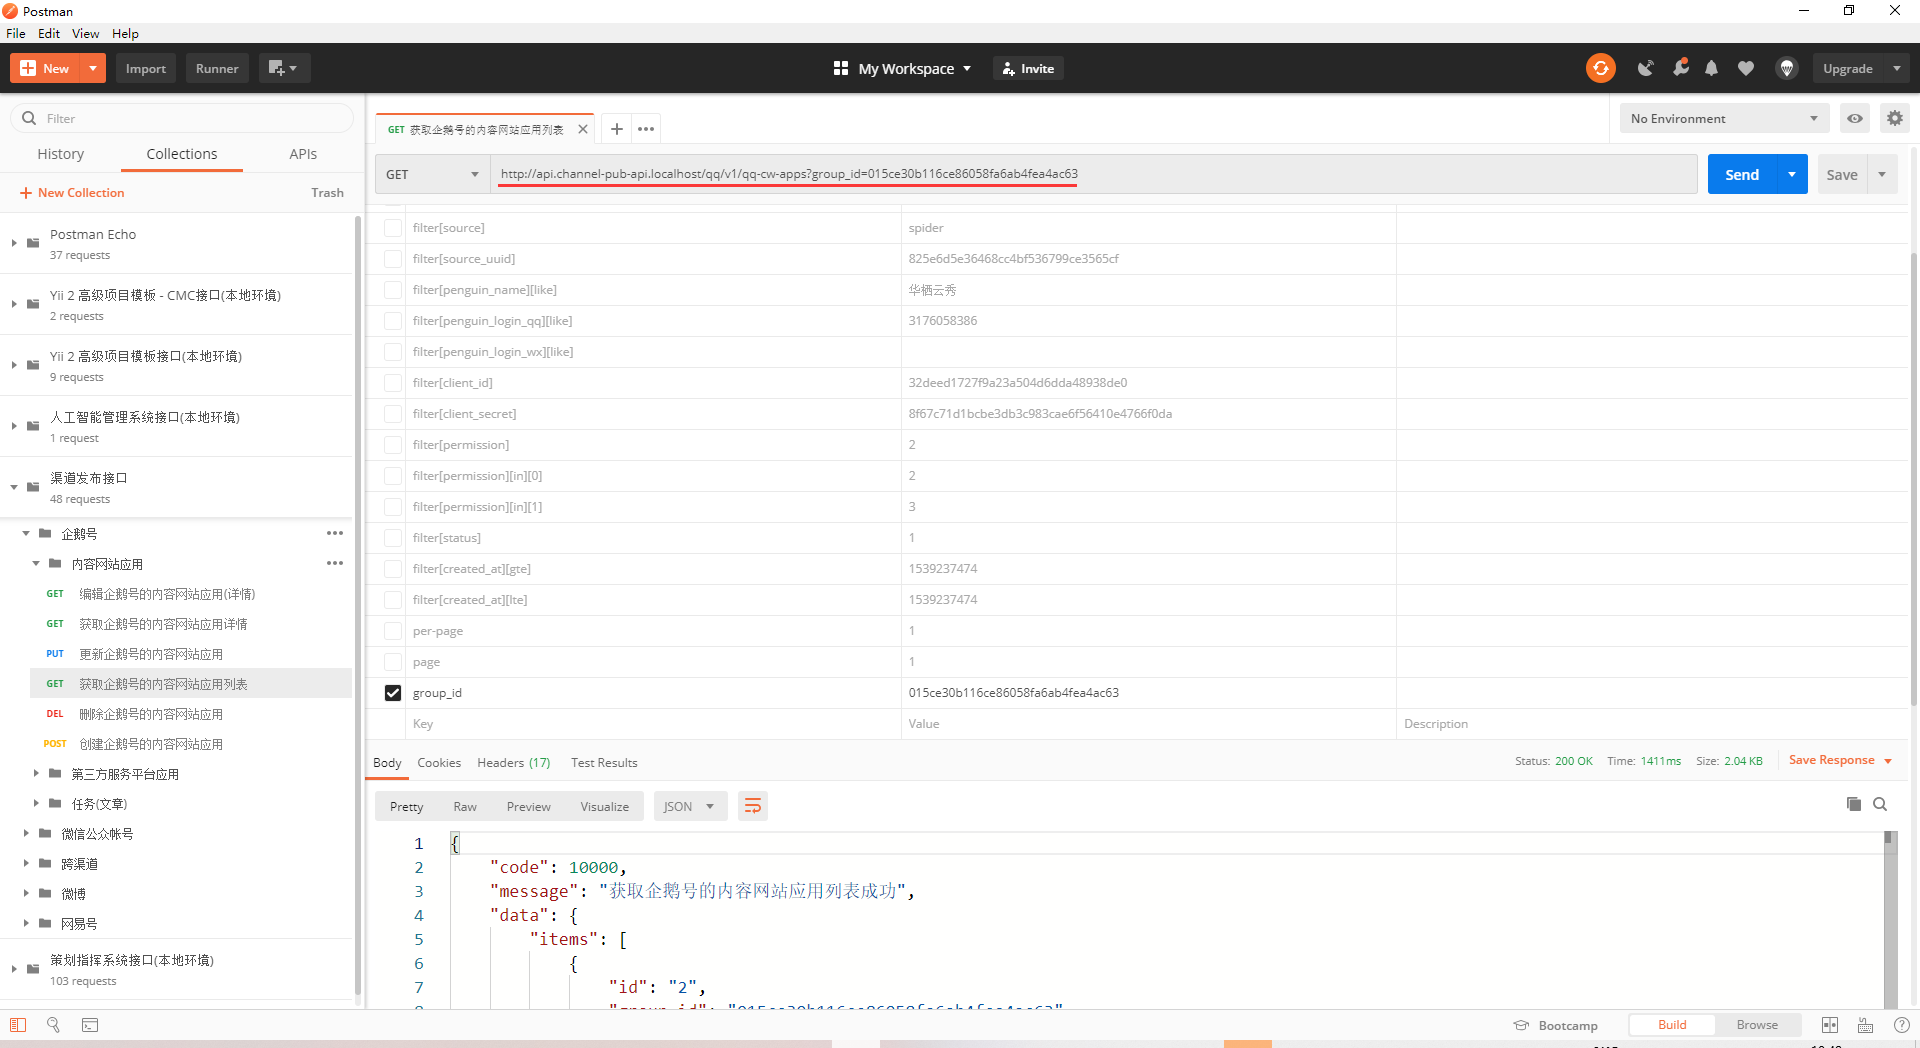The width and height of the screenshot is (1920, 1048).
Task: Enable the filter[status] parameter checkbox
Action: pos(393,538)
